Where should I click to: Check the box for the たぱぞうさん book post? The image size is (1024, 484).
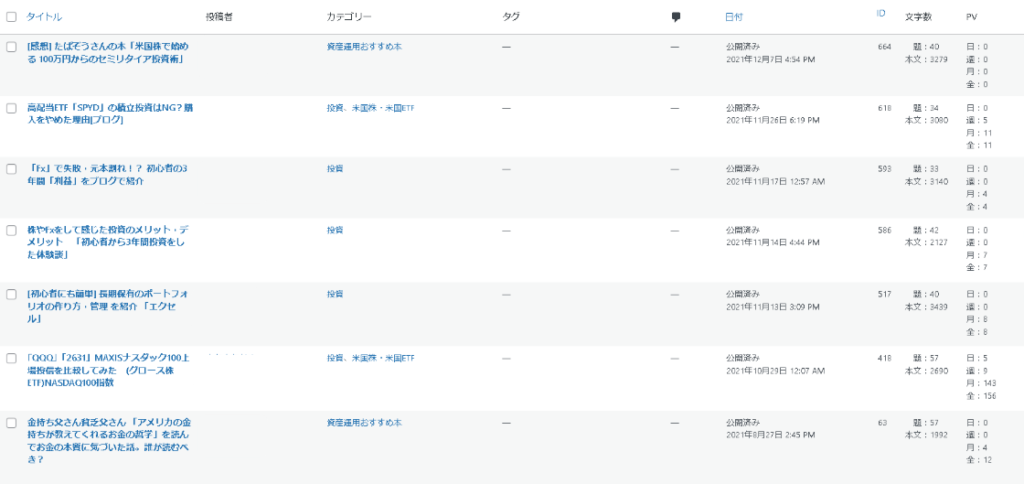click(12, 47)
